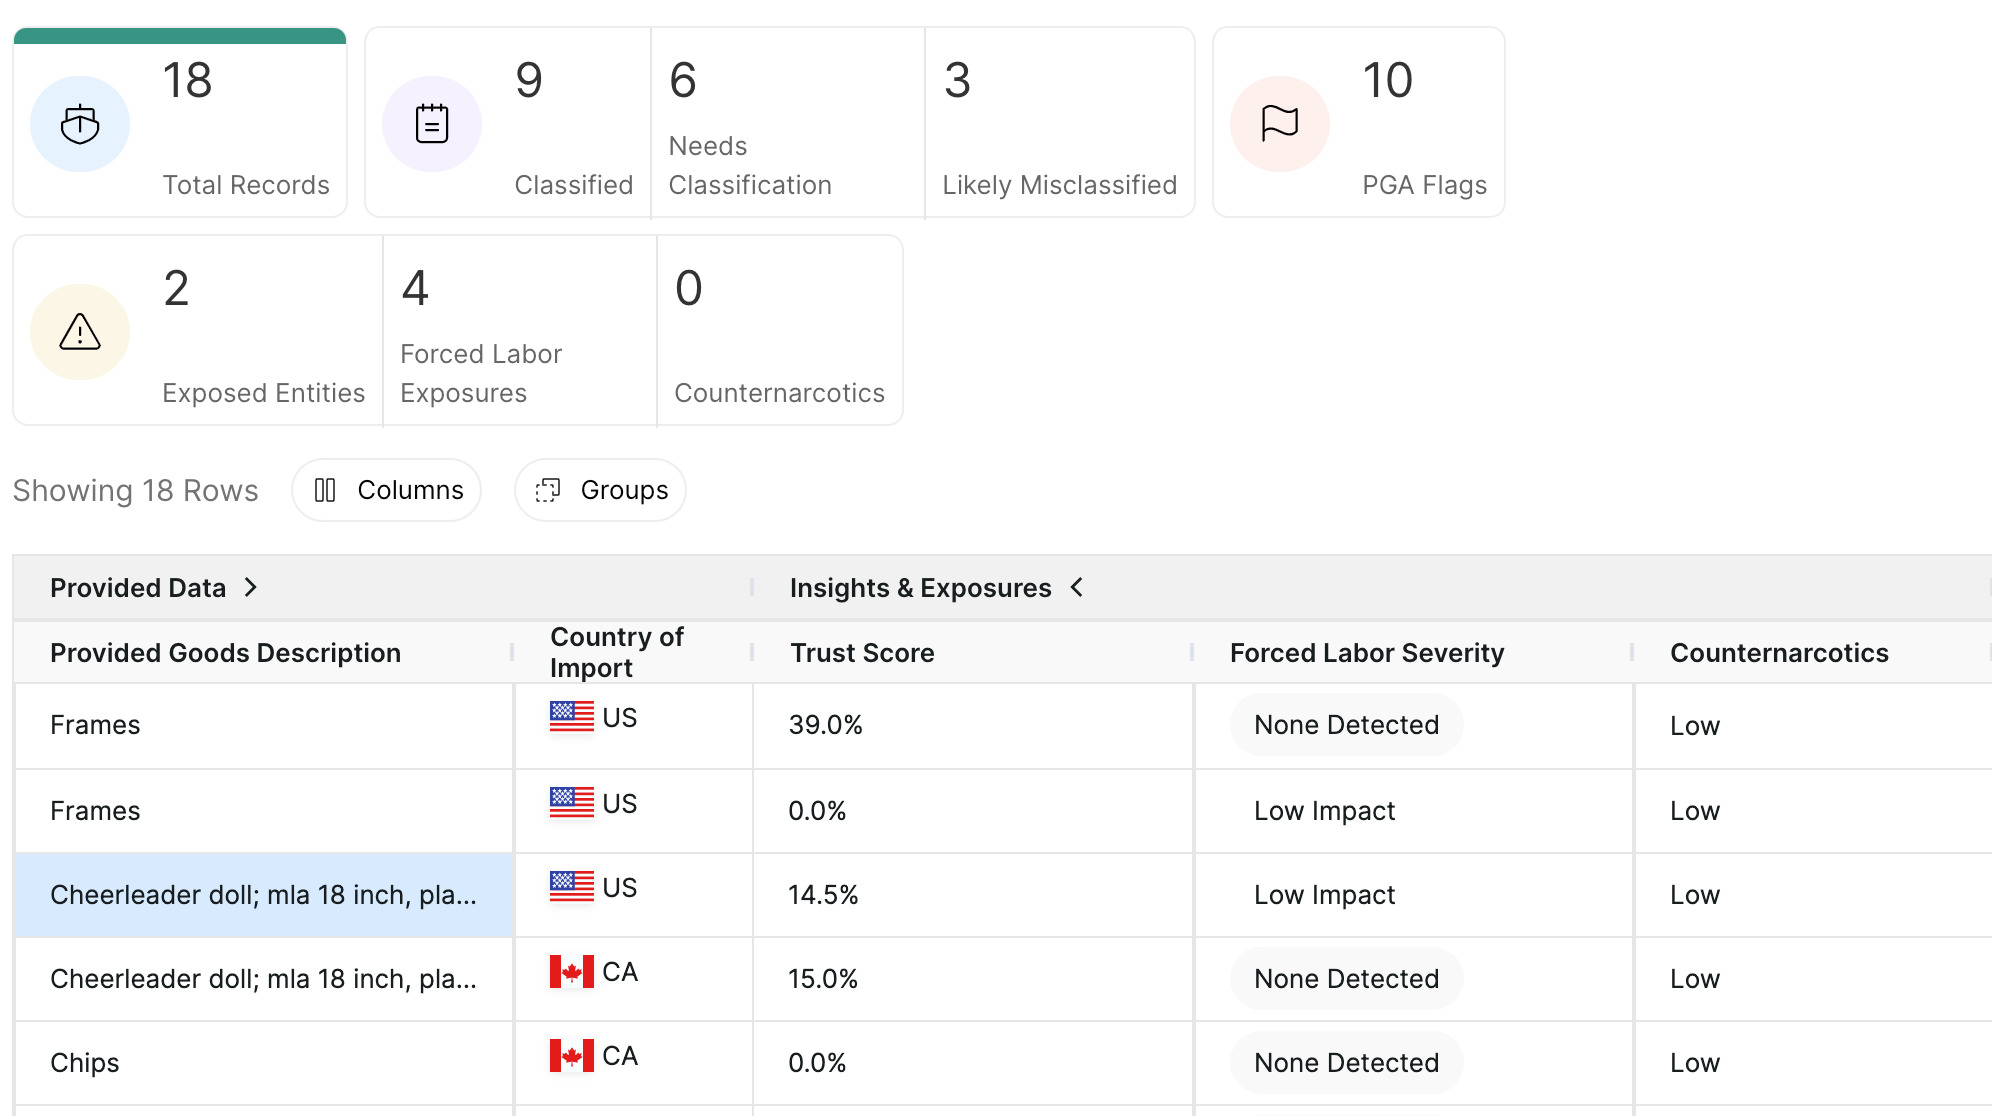Open the Groups options
This screenshot has height=1116, width=1992.
(x=600, y=490)
